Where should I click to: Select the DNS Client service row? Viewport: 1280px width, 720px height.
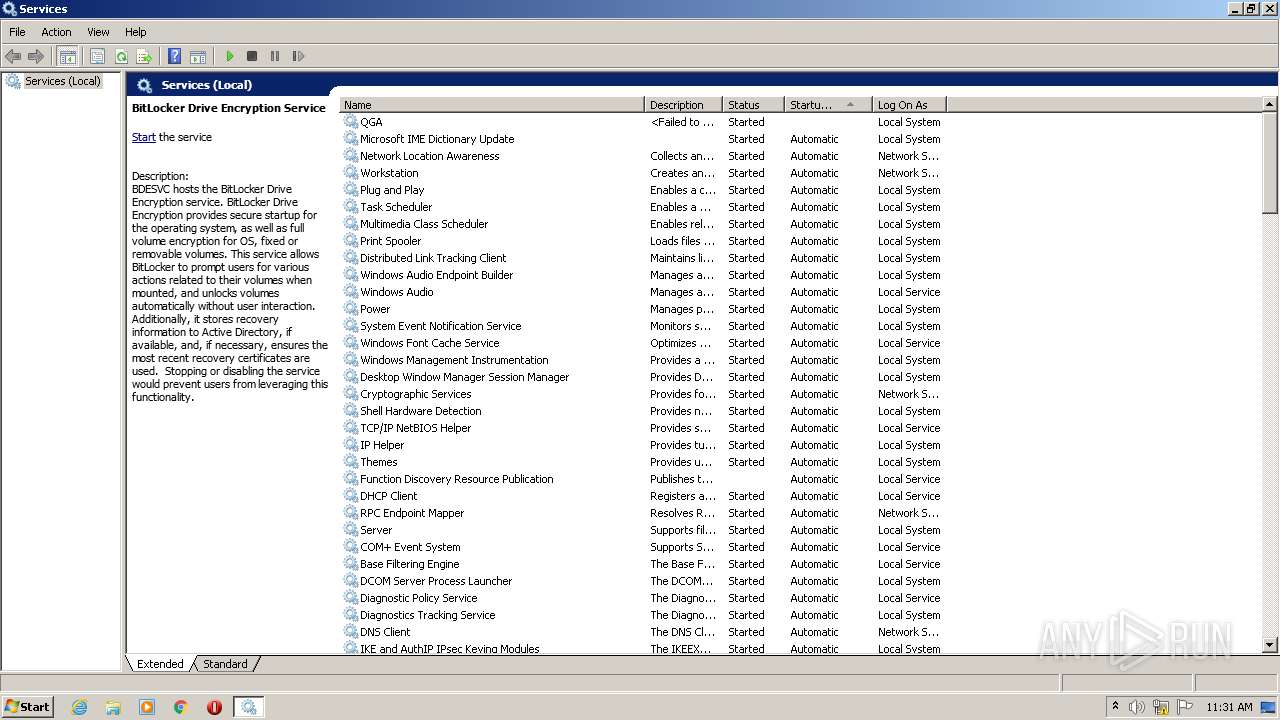tap(642, 632)
